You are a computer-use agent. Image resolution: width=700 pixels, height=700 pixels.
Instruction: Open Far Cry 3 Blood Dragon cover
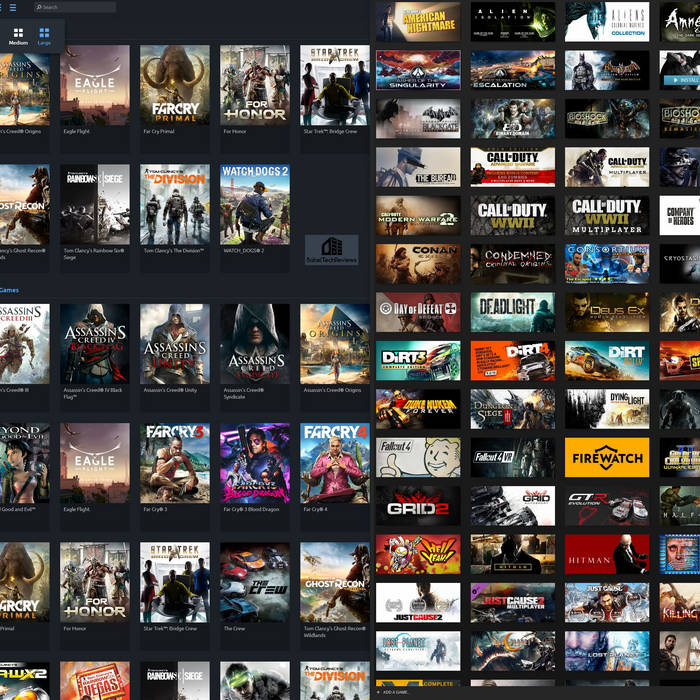tap(255, 463)
